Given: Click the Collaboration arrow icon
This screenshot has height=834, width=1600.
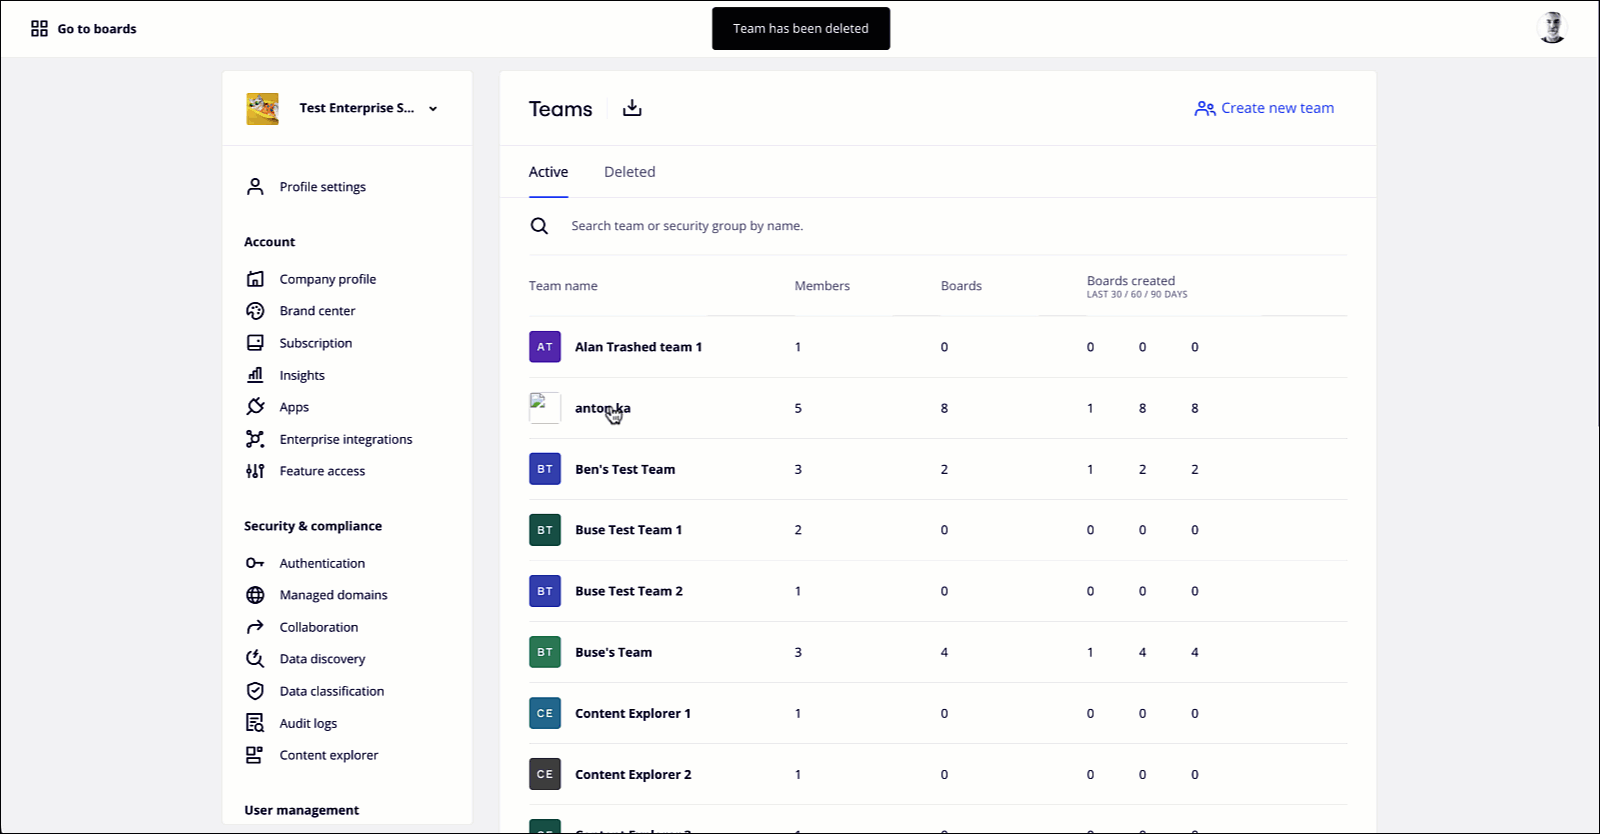Looking at the screenshot, I should (255, 627).
